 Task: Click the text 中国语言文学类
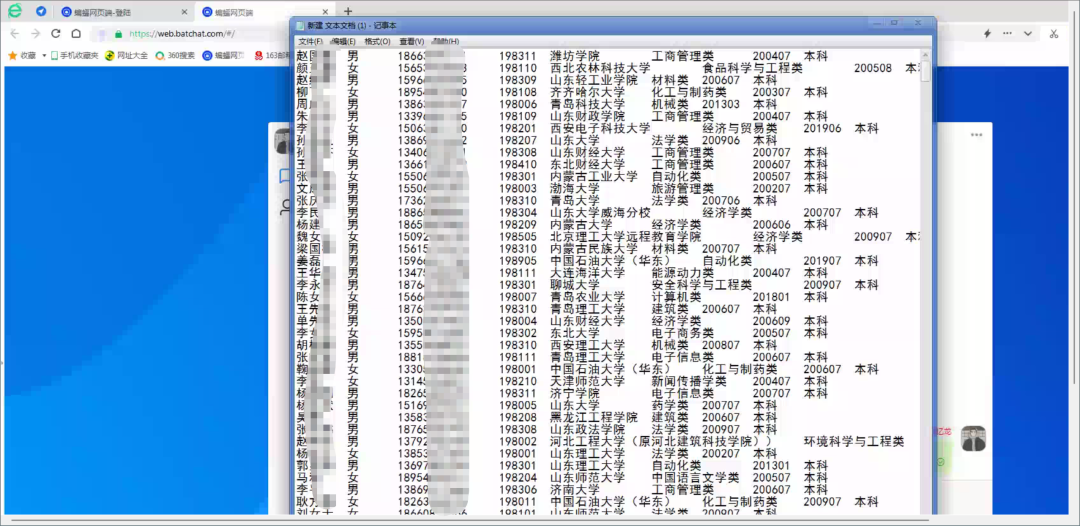(695, 478)
